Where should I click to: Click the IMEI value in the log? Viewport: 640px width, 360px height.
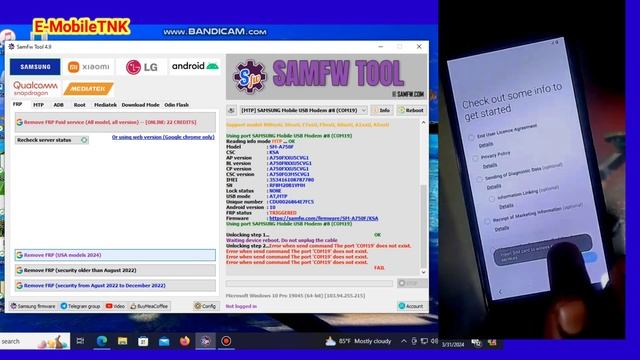click(291, 180)
